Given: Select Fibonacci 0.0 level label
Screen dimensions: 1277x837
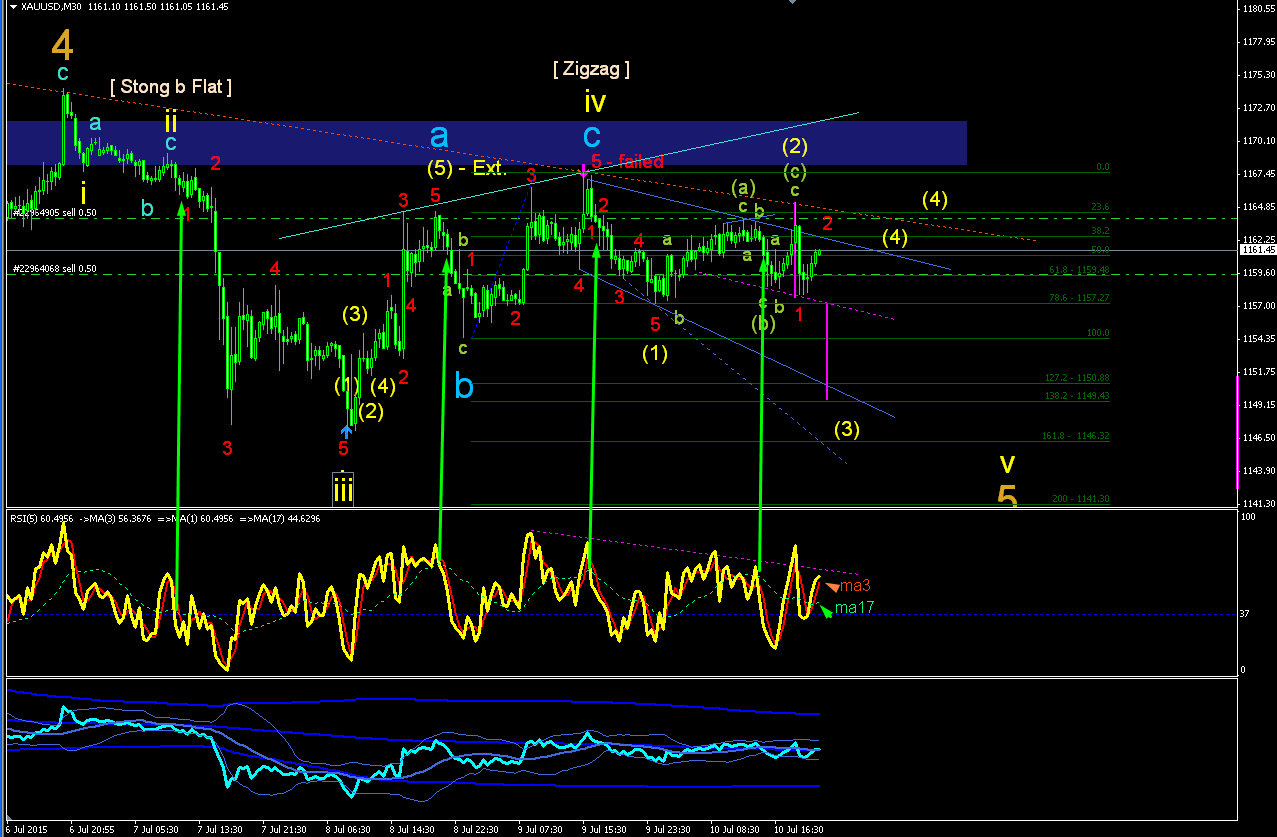Looking at the screenshot, I should 1104,167.
